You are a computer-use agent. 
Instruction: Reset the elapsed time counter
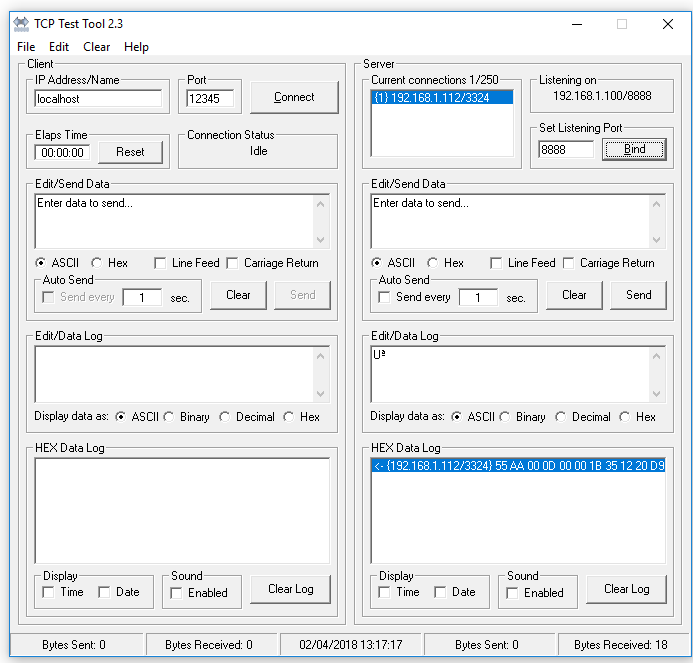point(130,152)
